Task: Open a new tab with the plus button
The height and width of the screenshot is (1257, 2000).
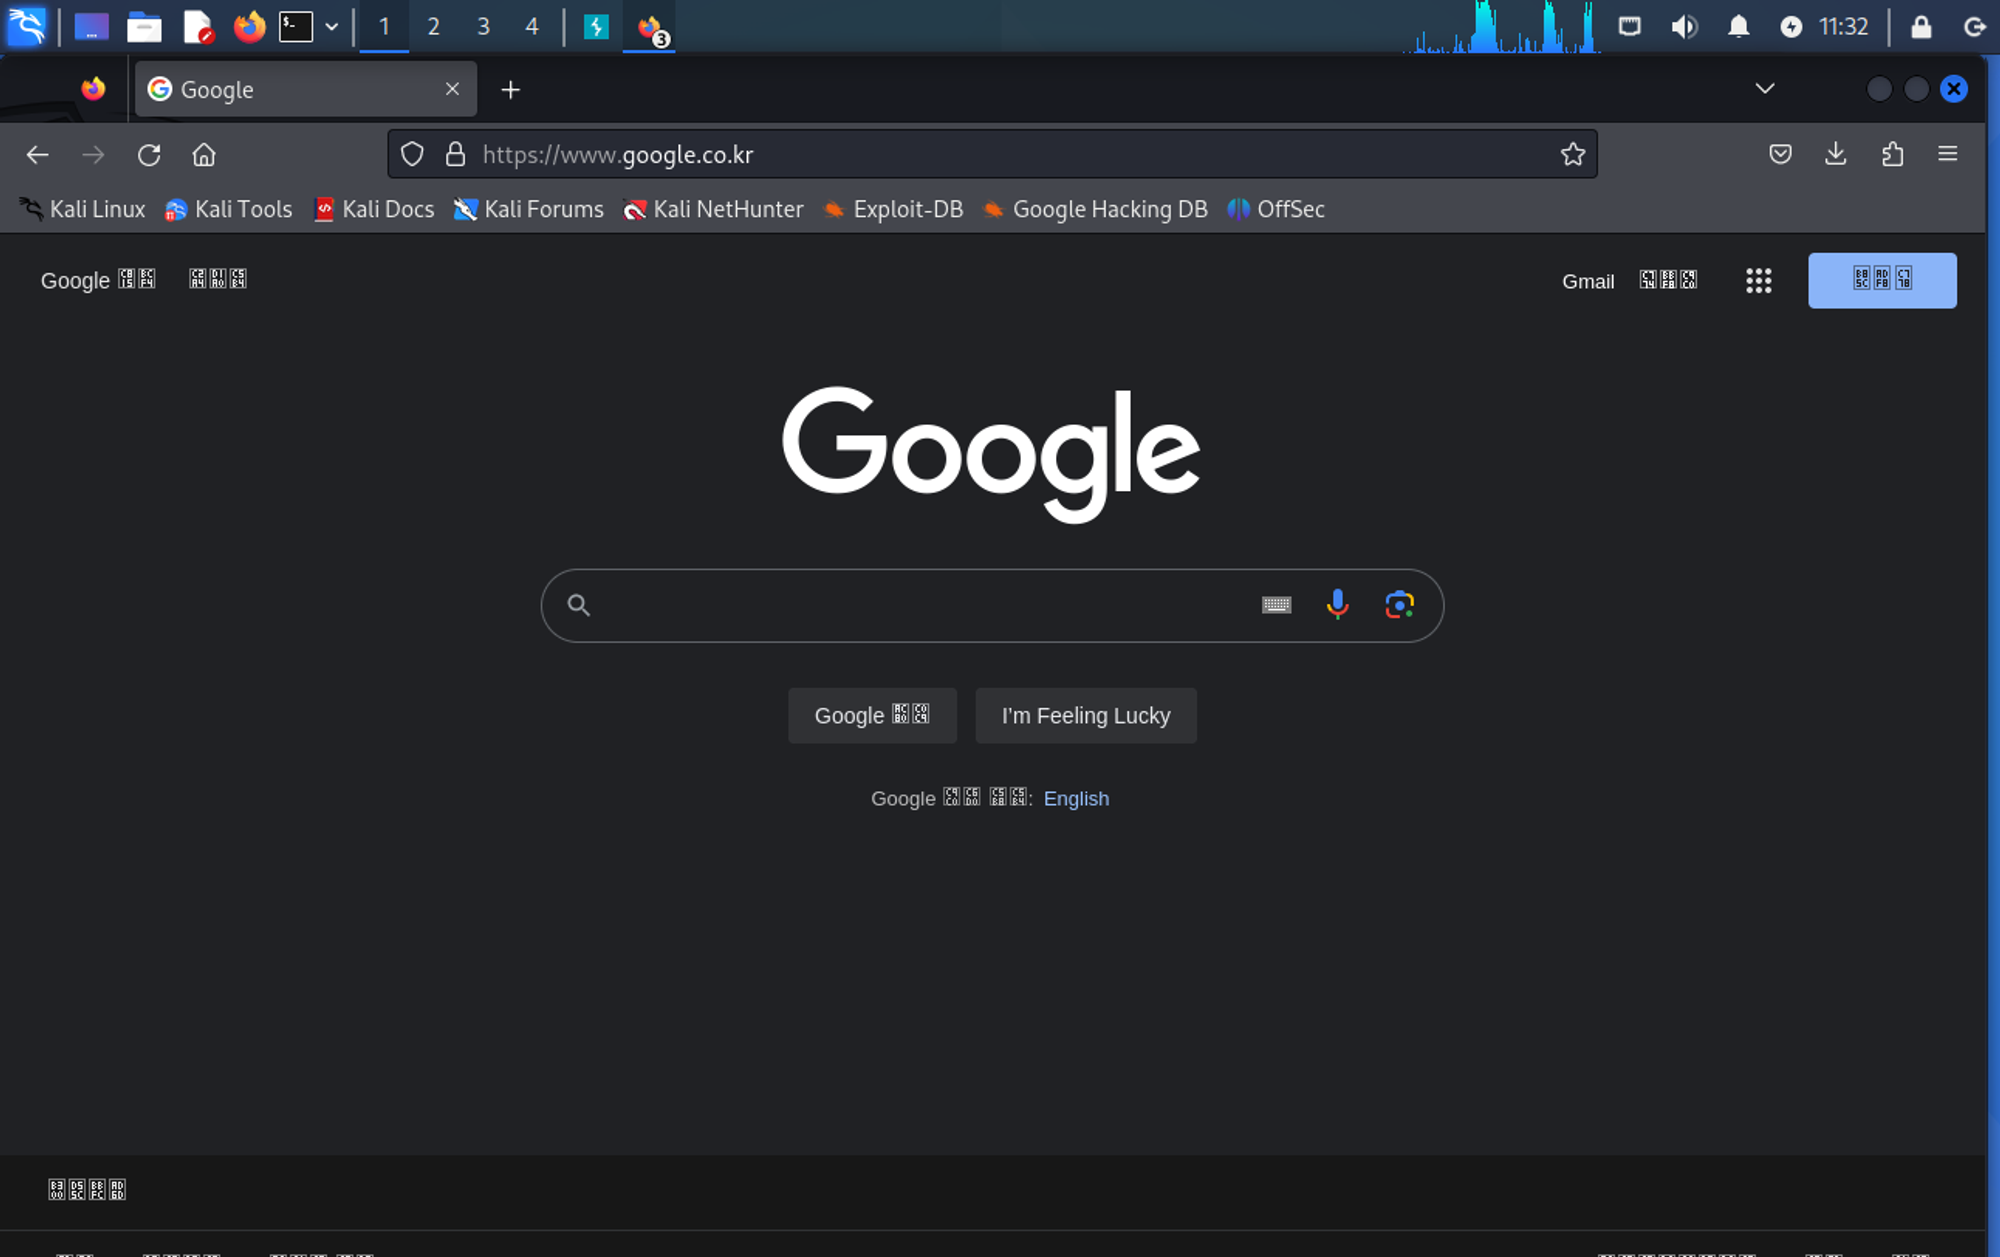Action: tap(511, 90)
